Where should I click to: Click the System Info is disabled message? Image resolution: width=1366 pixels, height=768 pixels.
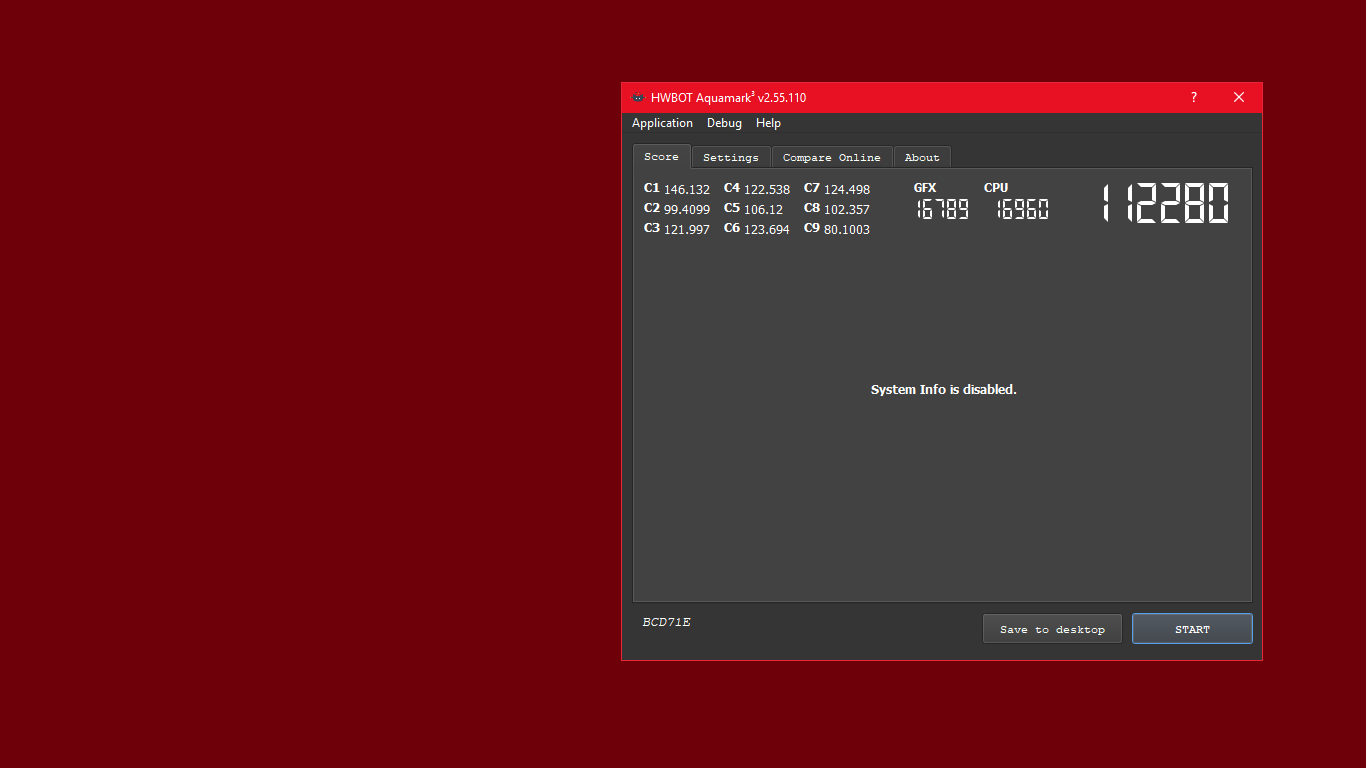(x=944, y=389)
